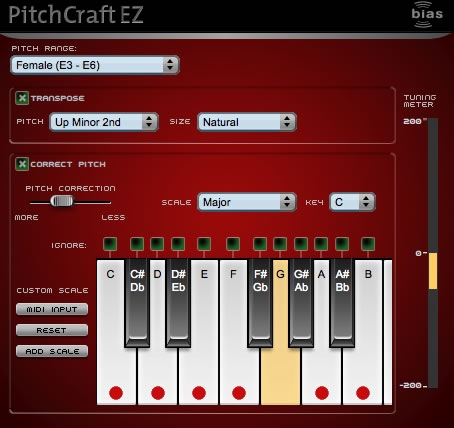Screen dimensions: 454x428
Task: Click the stepper arrows on the Scale dropdown
Action: 286,202
